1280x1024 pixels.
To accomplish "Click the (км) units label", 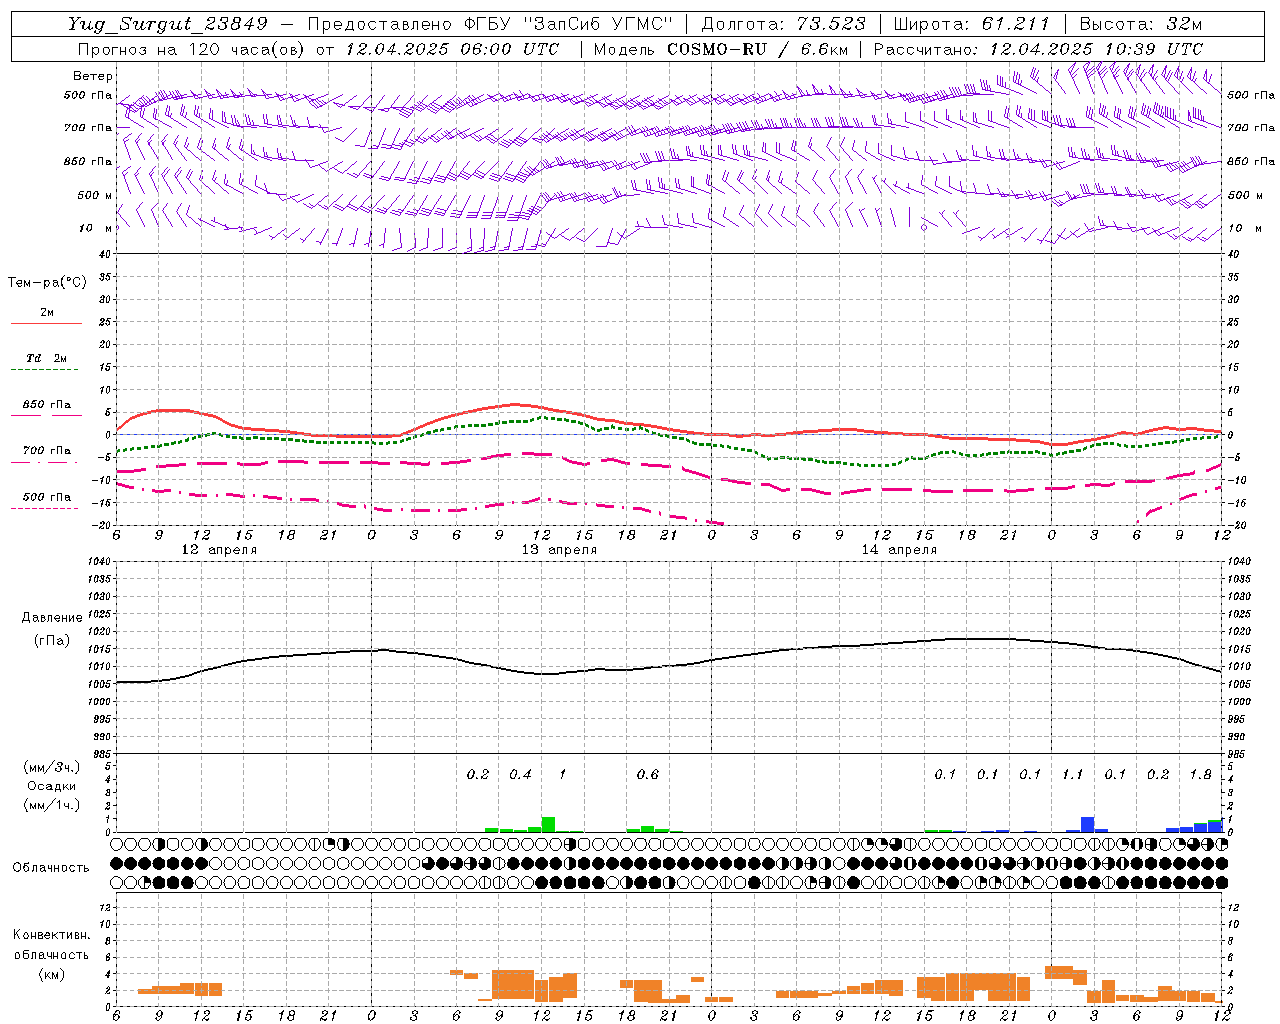I will (51, 974).
